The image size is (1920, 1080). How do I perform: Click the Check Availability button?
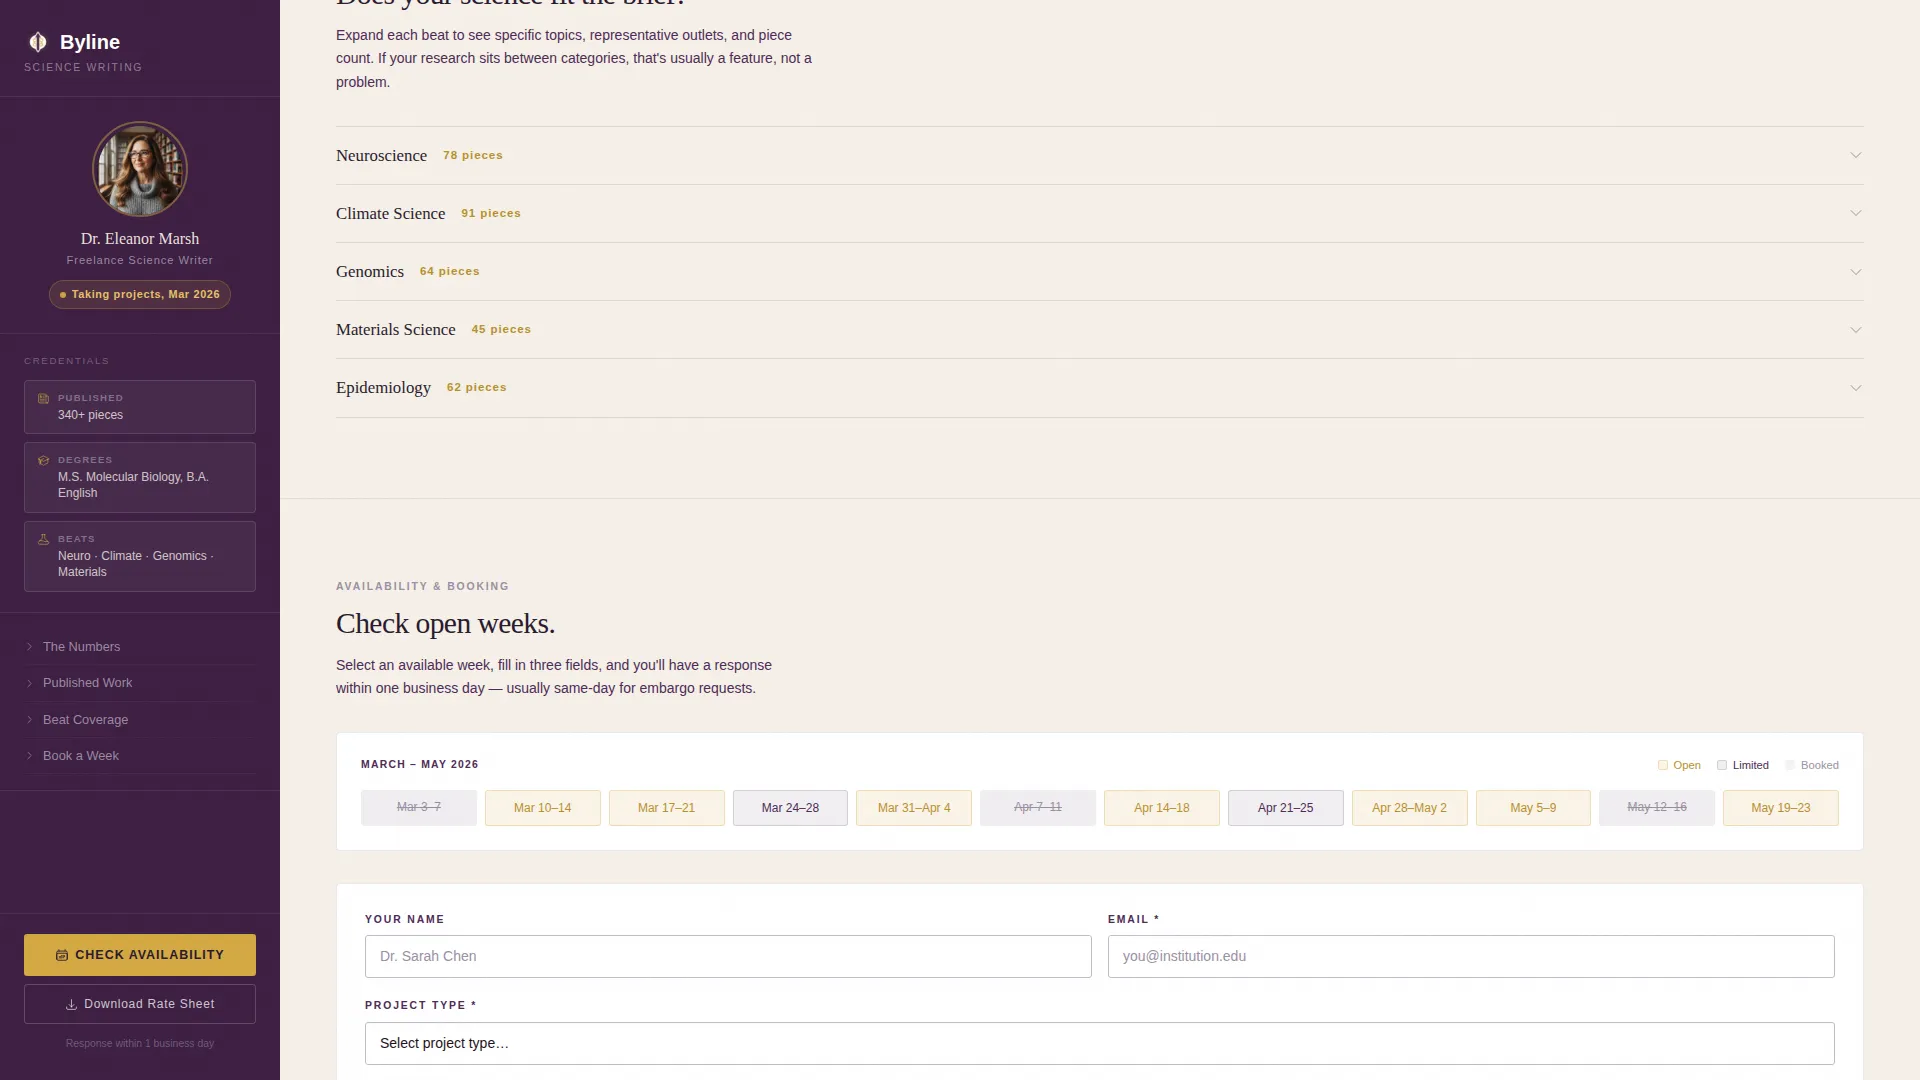140,955
